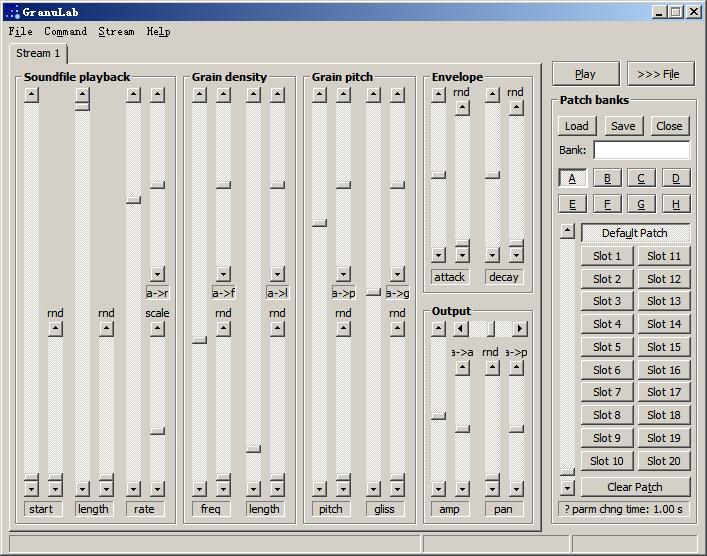The height and width of the screenshot is (556, 707).
Task: Toggle the a->f button in Grain density
Action: 223,293
